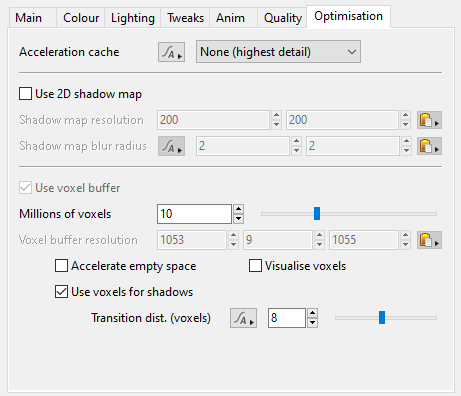
Task: Switch to the Lighting tab
Action: coord(133,18)
